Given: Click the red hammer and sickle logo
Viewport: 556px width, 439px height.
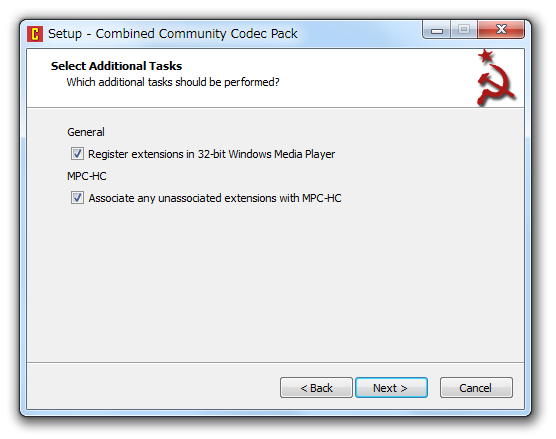Looking at the screenshot, I should click(496, 85).
